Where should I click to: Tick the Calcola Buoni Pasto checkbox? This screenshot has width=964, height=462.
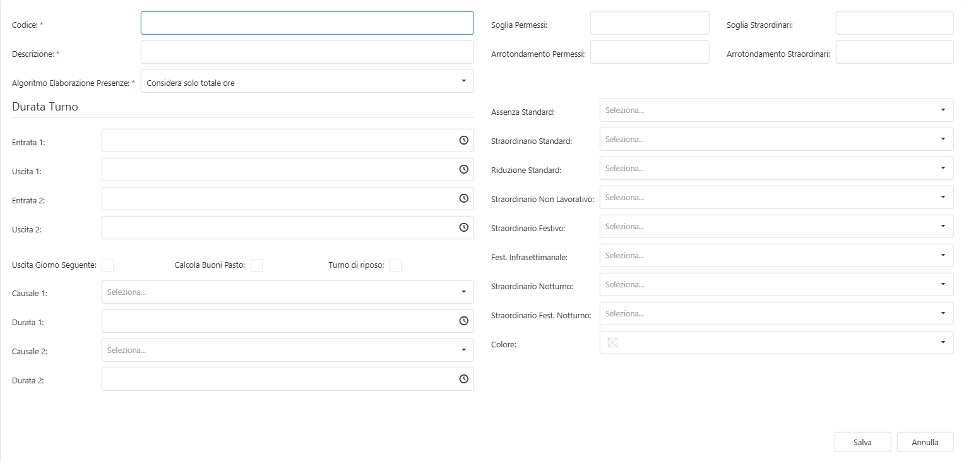tap(256, 265)
